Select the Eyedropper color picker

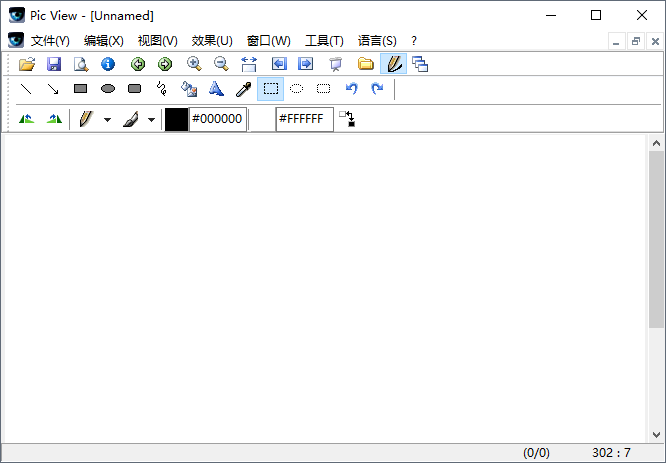243,89
